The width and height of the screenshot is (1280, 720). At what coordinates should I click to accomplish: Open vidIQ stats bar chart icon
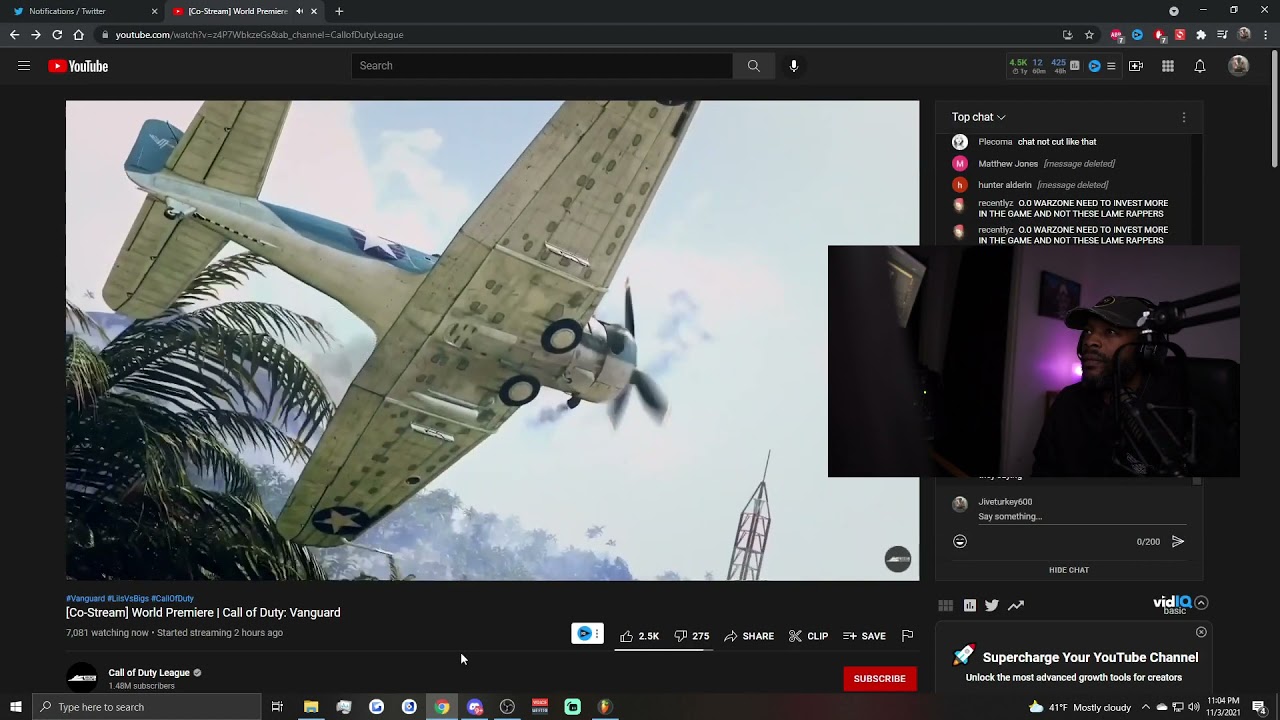tap(1075, 66)
